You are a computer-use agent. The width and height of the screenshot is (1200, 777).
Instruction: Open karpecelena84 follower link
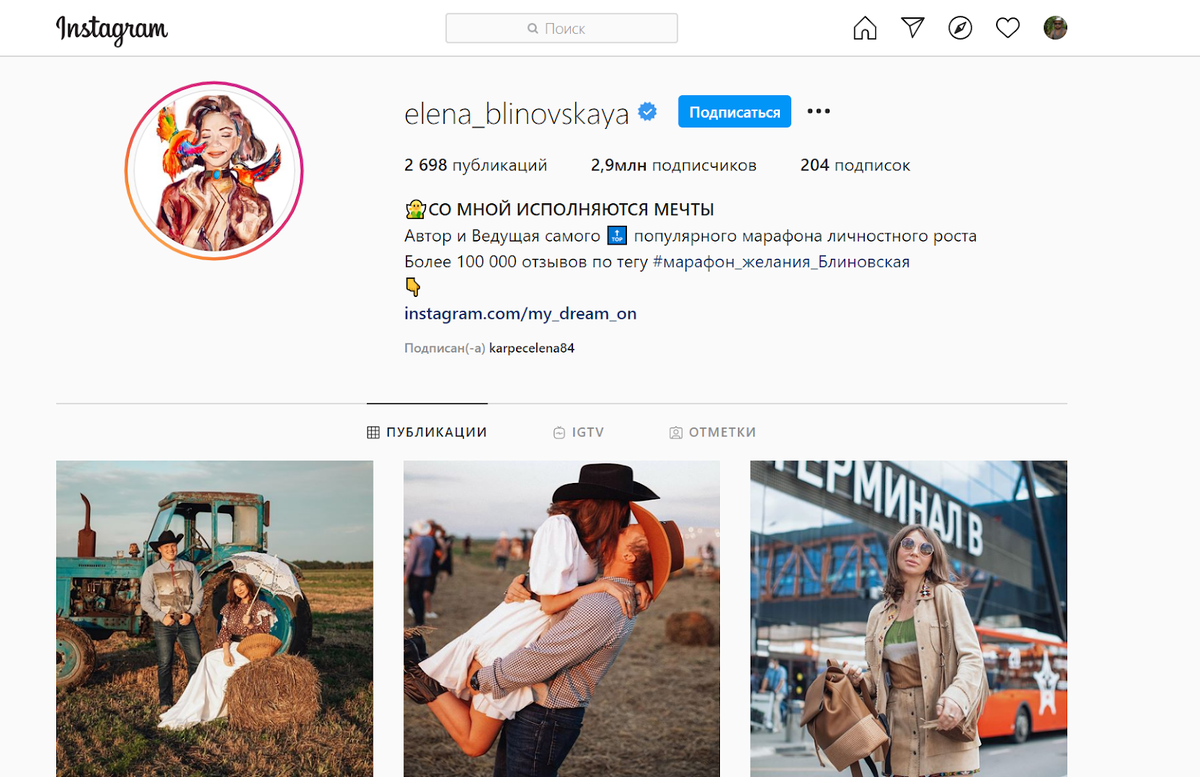[532, 349]
